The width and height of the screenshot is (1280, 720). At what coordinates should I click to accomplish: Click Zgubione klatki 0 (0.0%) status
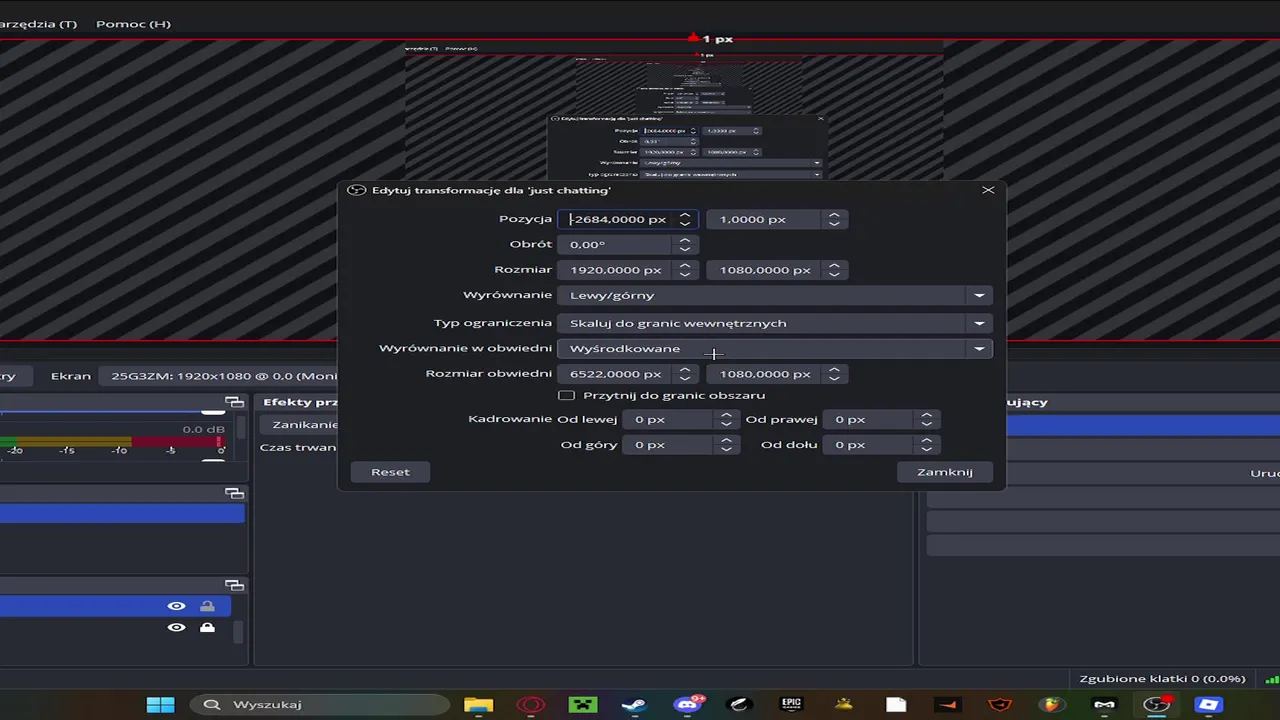click(x=1162, y=679)
